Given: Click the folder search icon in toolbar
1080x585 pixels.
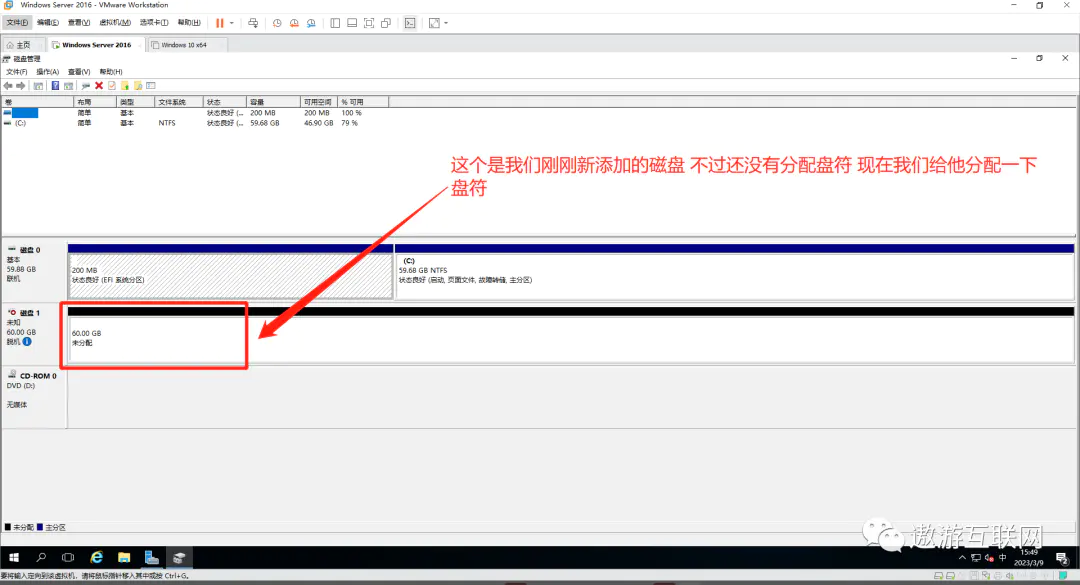Looking at the screenshot, I should click(x=138, y=86).
